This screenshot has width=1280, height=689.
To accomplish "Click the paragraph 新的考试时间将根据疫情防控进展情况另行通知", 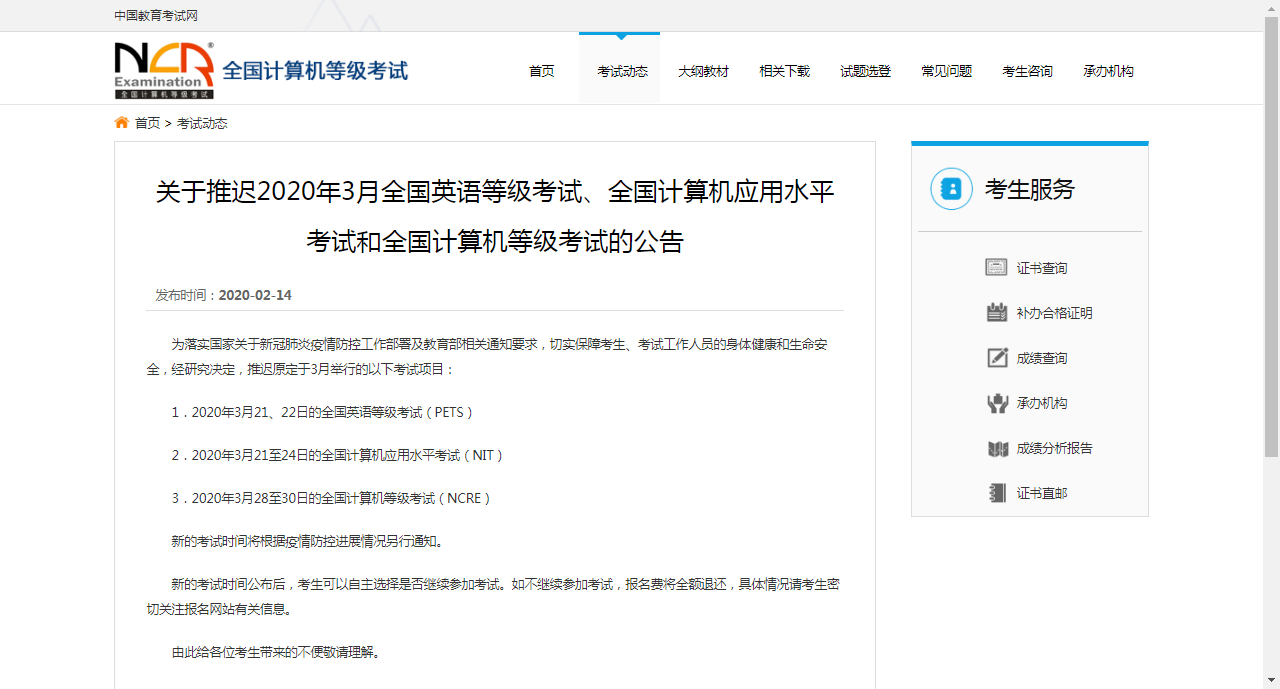I will click(307, 541).
